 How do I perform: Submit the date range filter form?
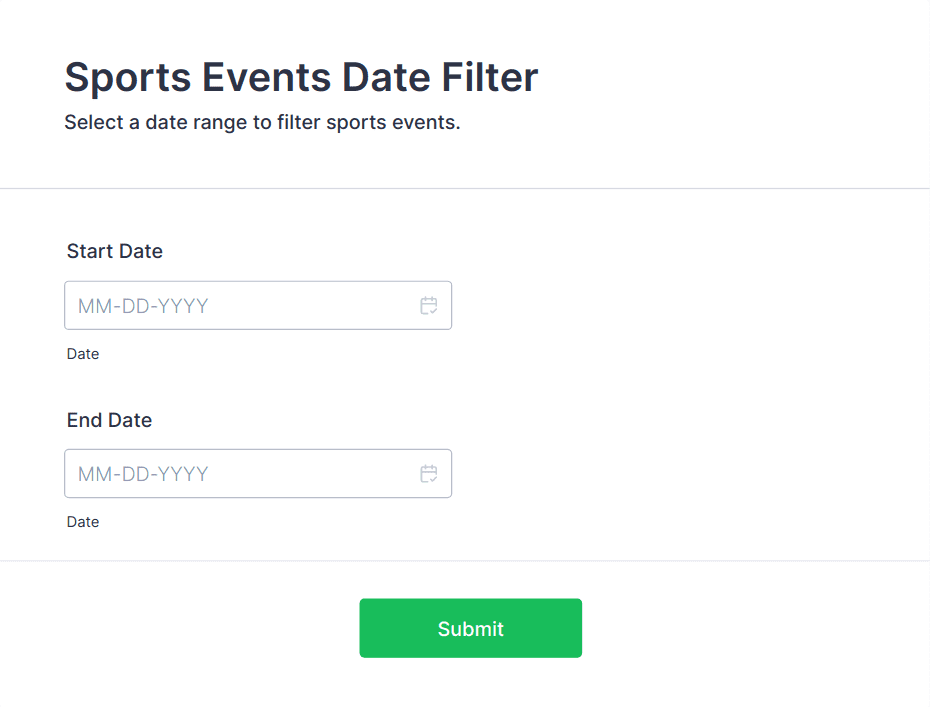coord(470,628)
